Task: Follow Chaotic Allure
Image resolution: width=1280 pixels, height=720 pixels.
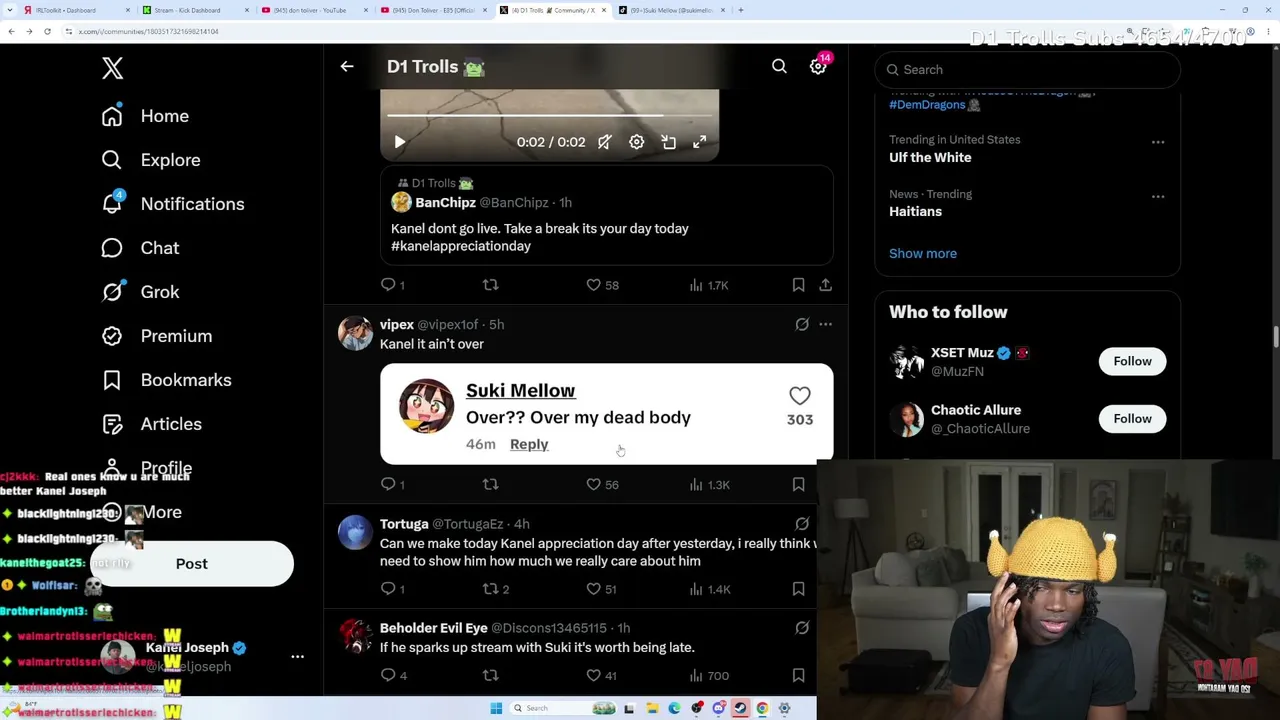Action: pyautogui.click(x=1132, y=419)
